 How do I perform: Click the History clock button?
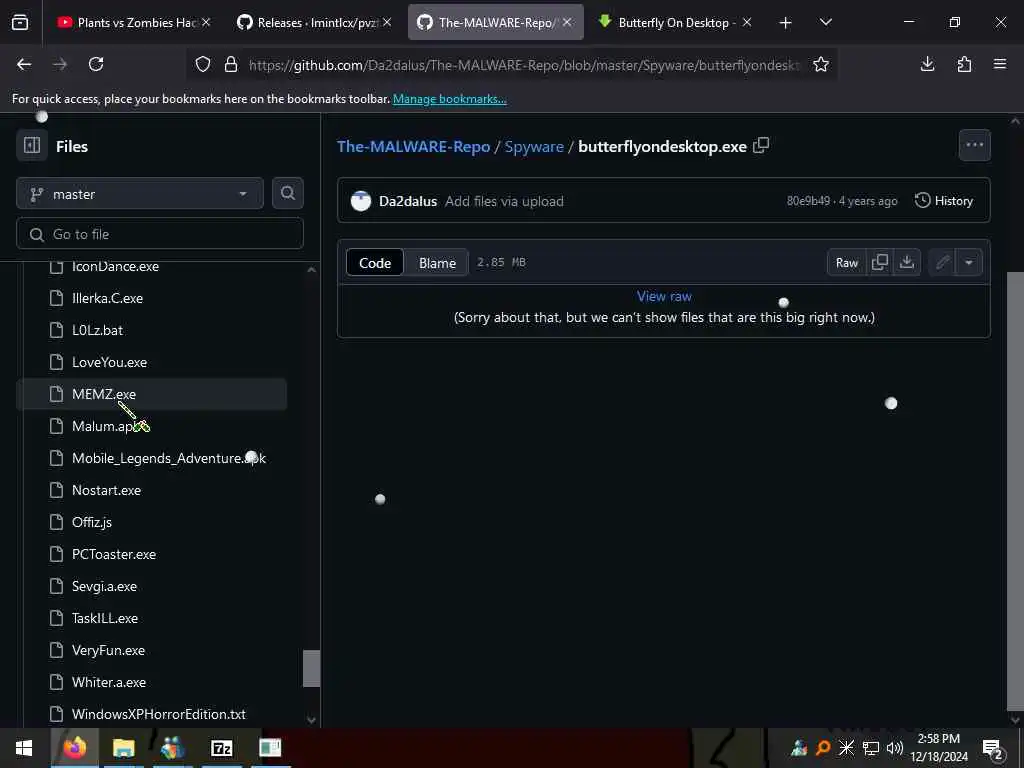coord(944,200)
